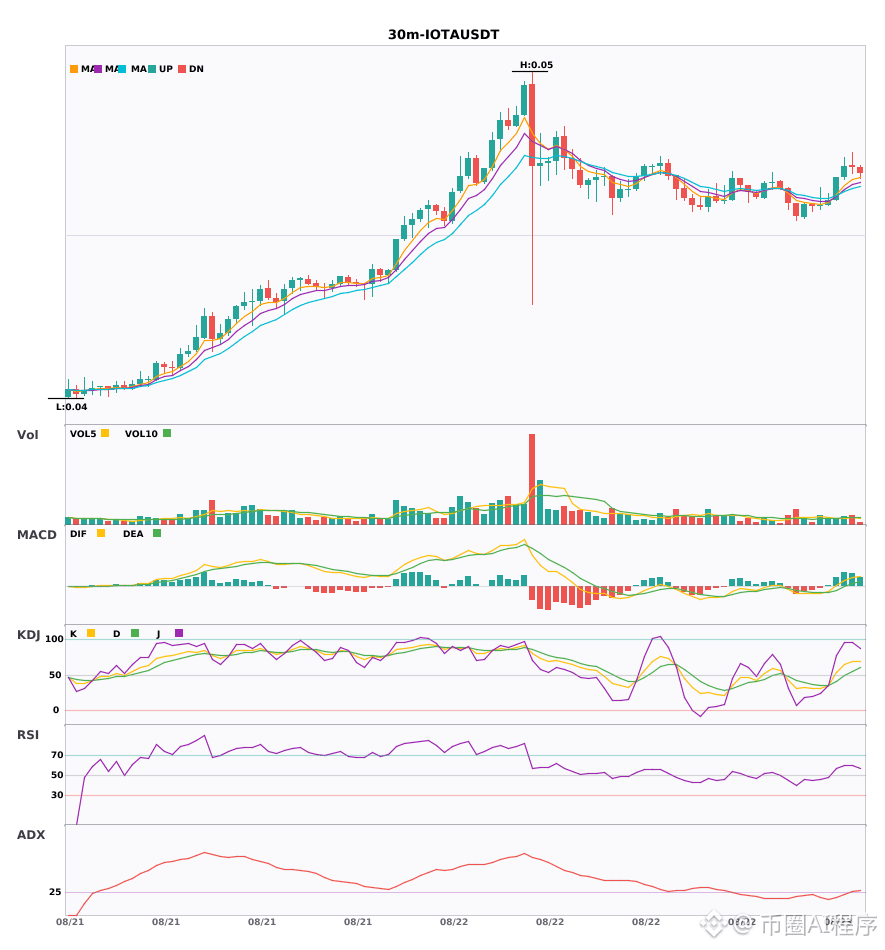Click the purple MA legend swatch
The width and height of the screenshot is (885, 950).
[98, 69]
